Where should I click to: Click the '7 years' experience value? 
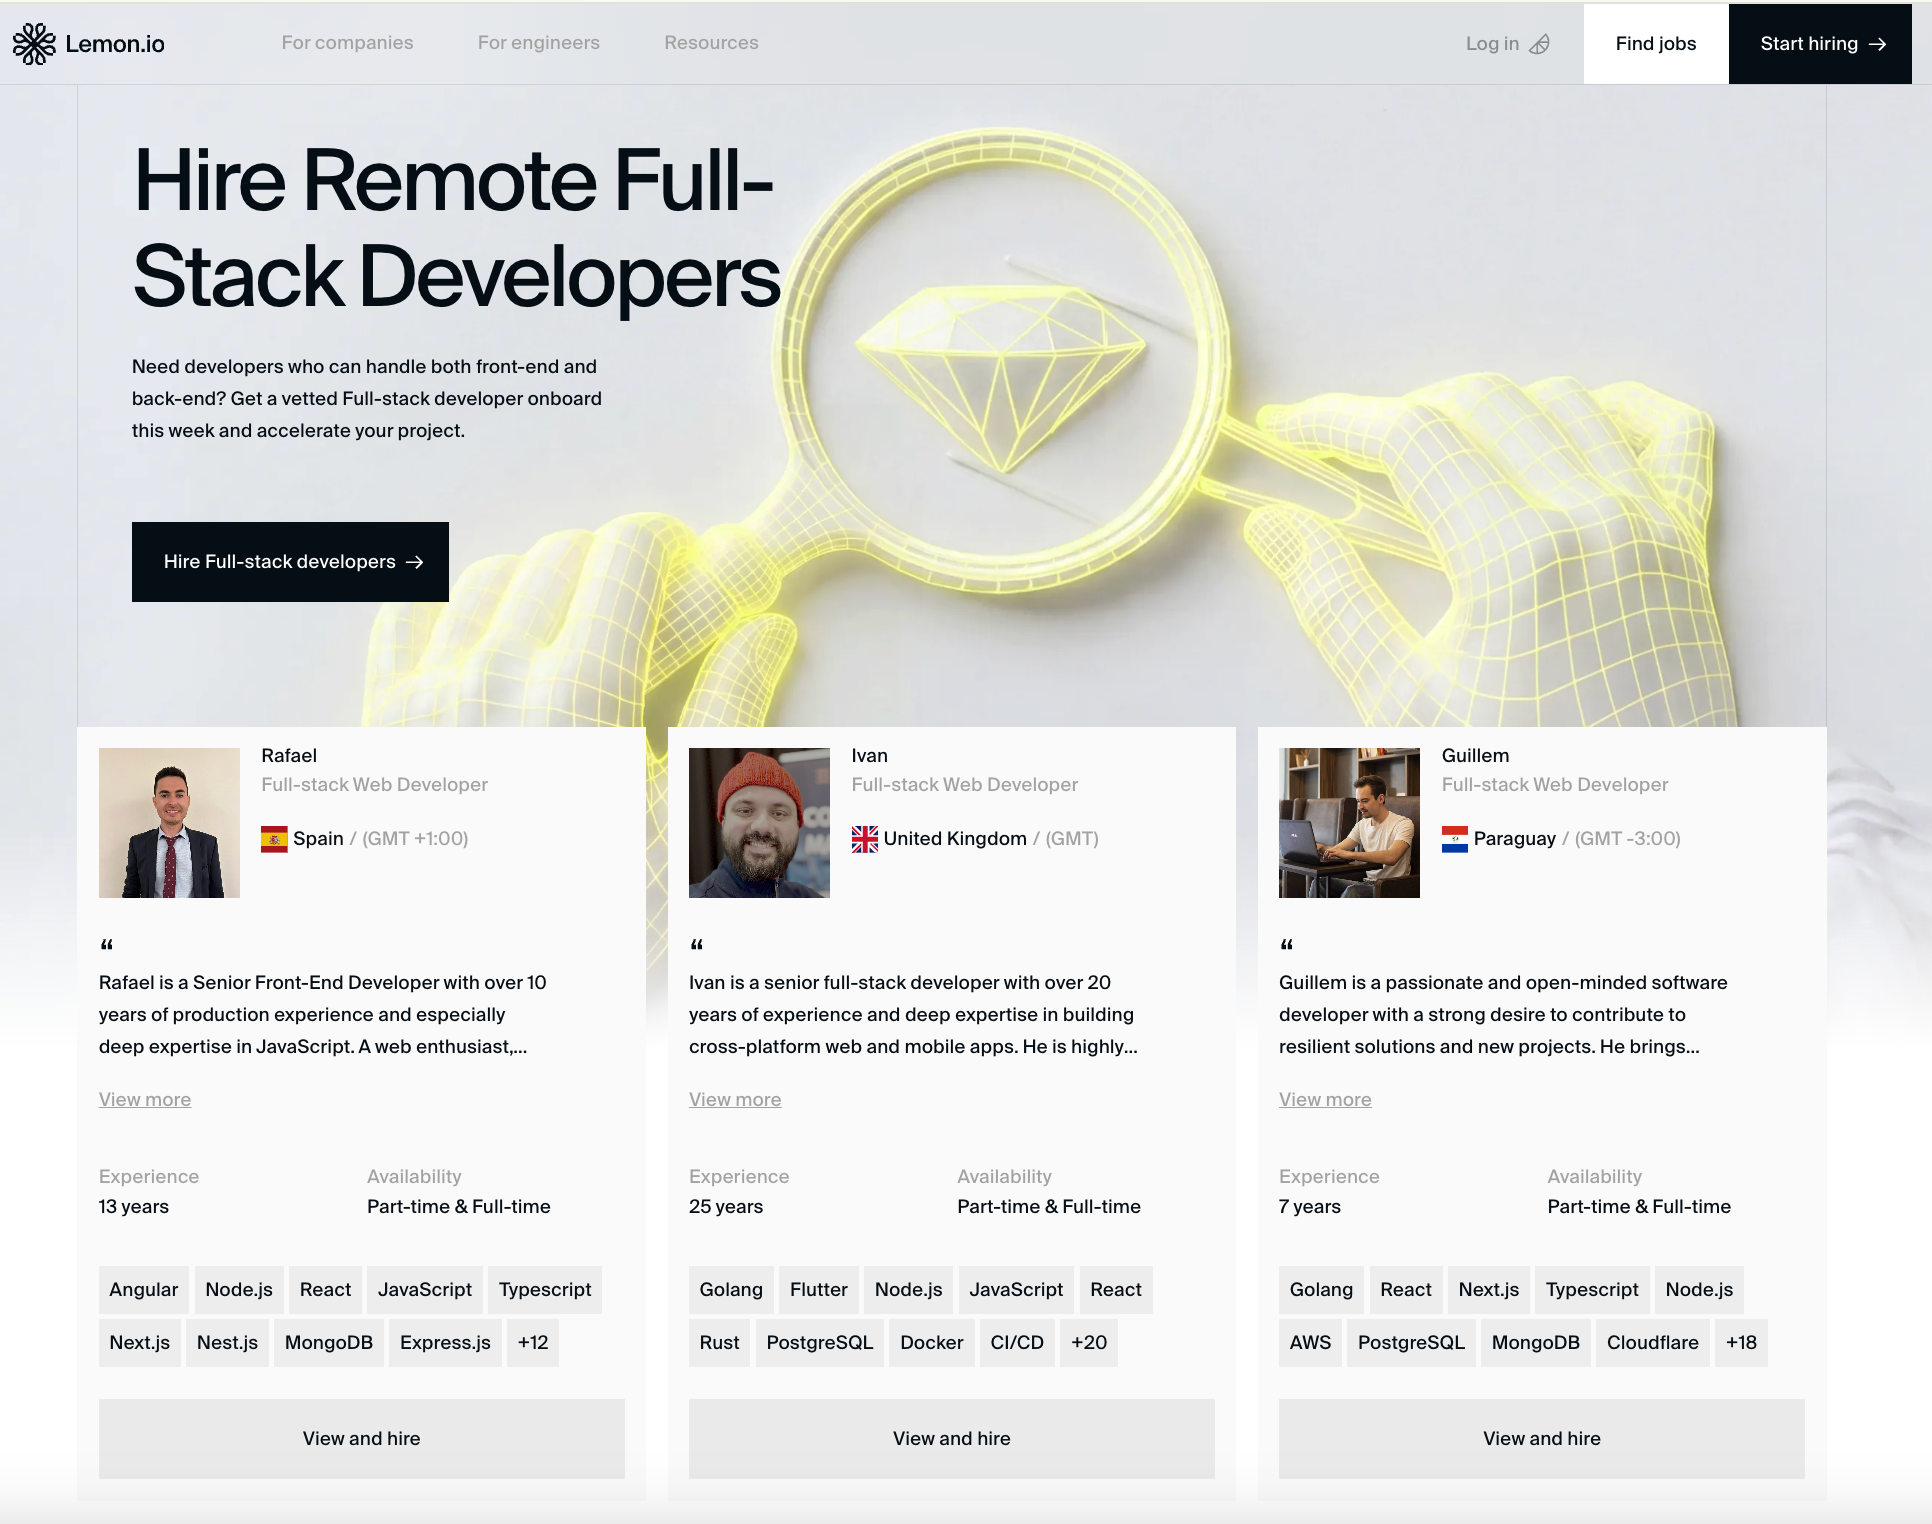pyautogui.click(x=1310, y=1207)
